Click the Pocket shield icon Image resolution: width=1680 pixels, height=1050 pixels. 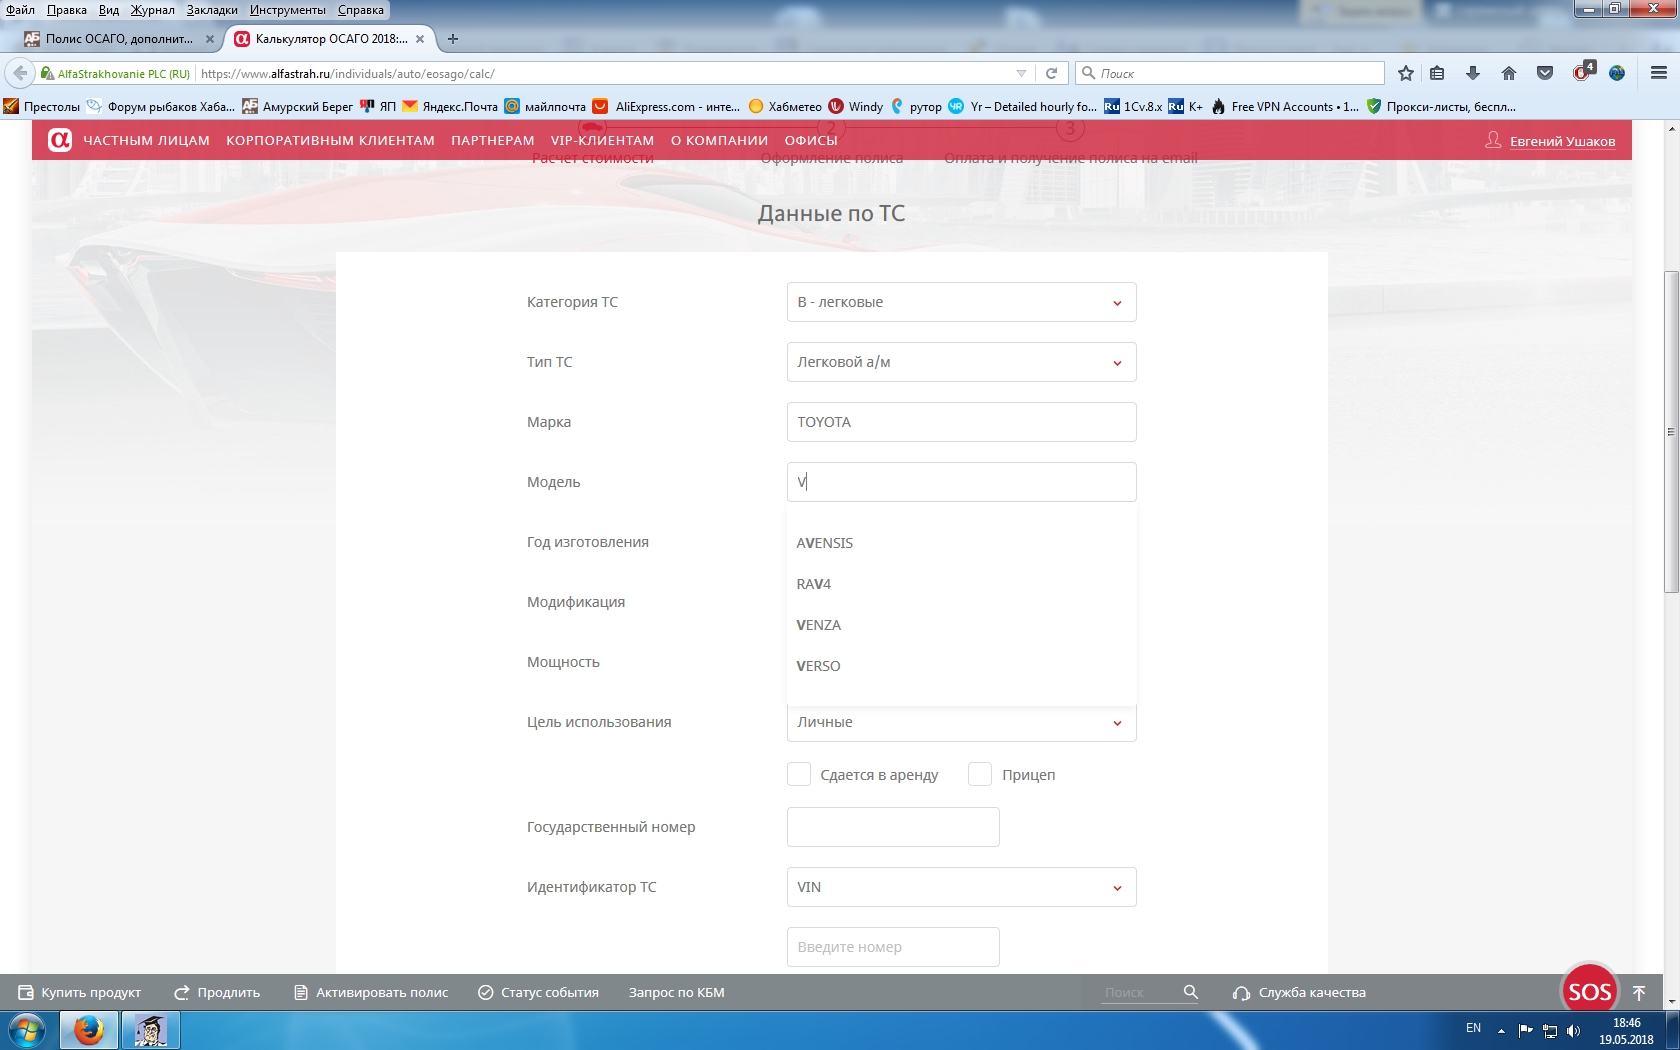point(1544,73)
